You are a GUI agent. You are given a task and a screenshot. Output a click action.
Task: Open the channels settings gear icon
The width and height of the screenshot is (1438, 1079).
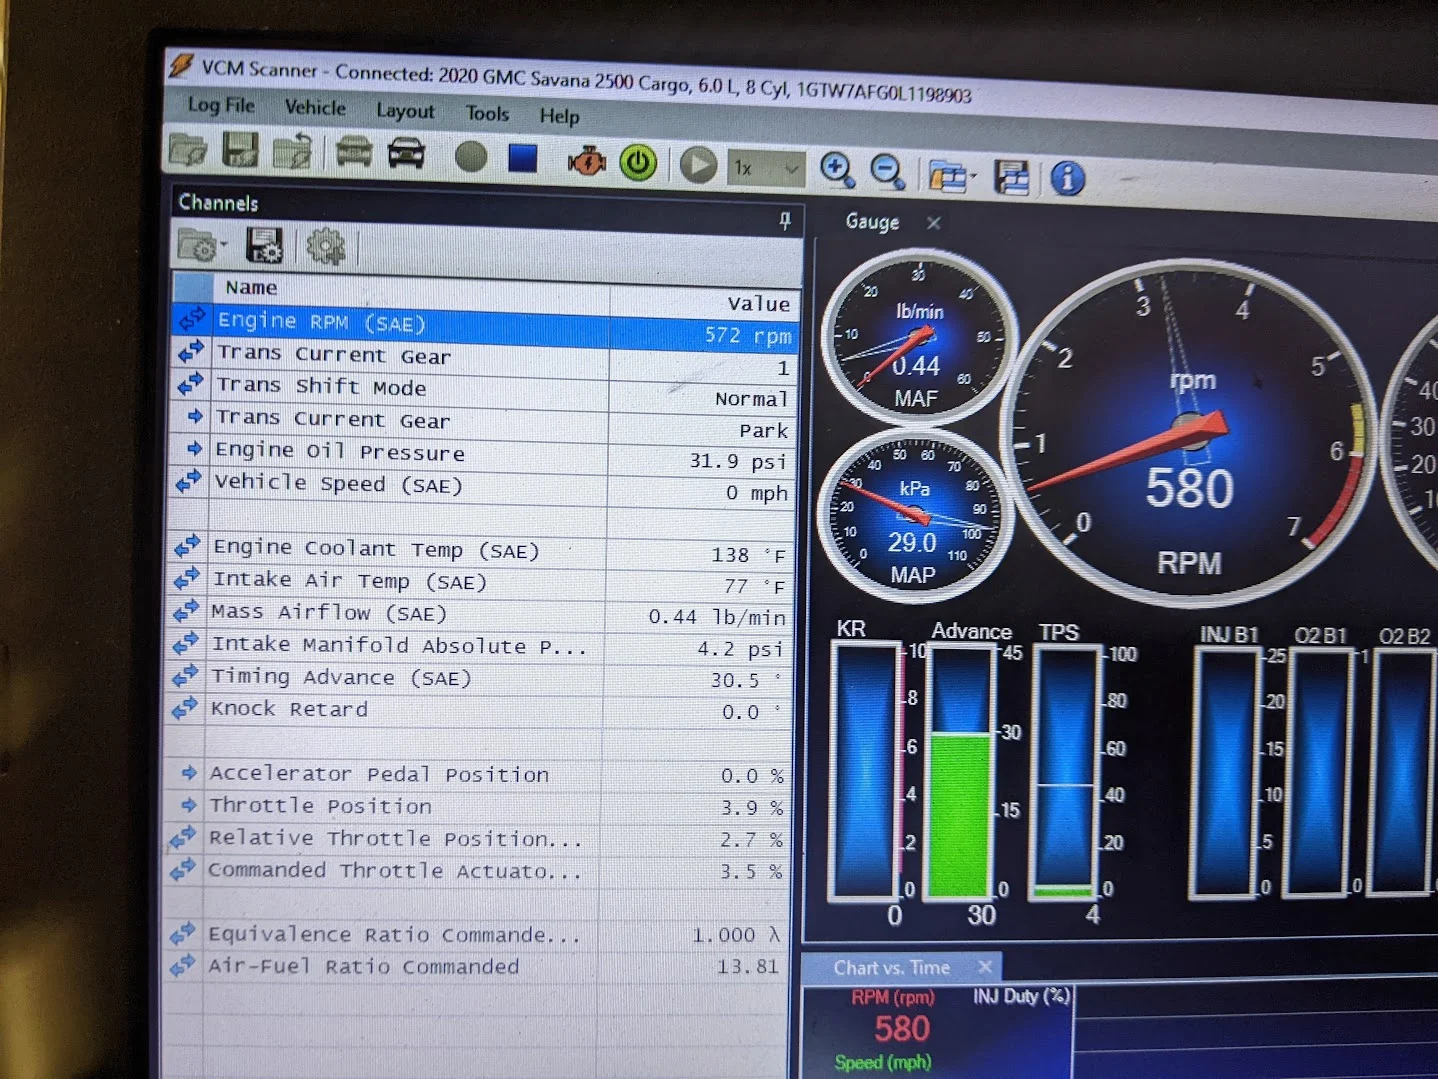pyautogui.click(x=325, y=247)
